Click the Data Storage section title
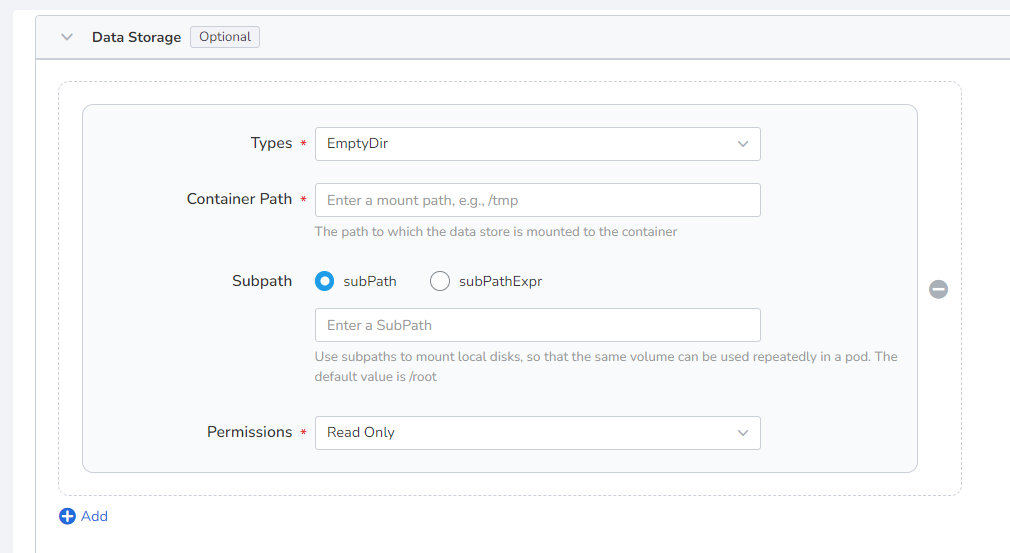The height and width of the screenshot is (553, 1010). pos(136,37)
